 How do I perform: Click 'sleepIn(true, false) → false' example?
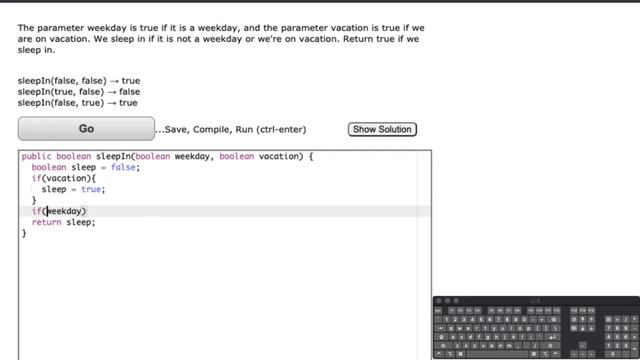(79, 91)
